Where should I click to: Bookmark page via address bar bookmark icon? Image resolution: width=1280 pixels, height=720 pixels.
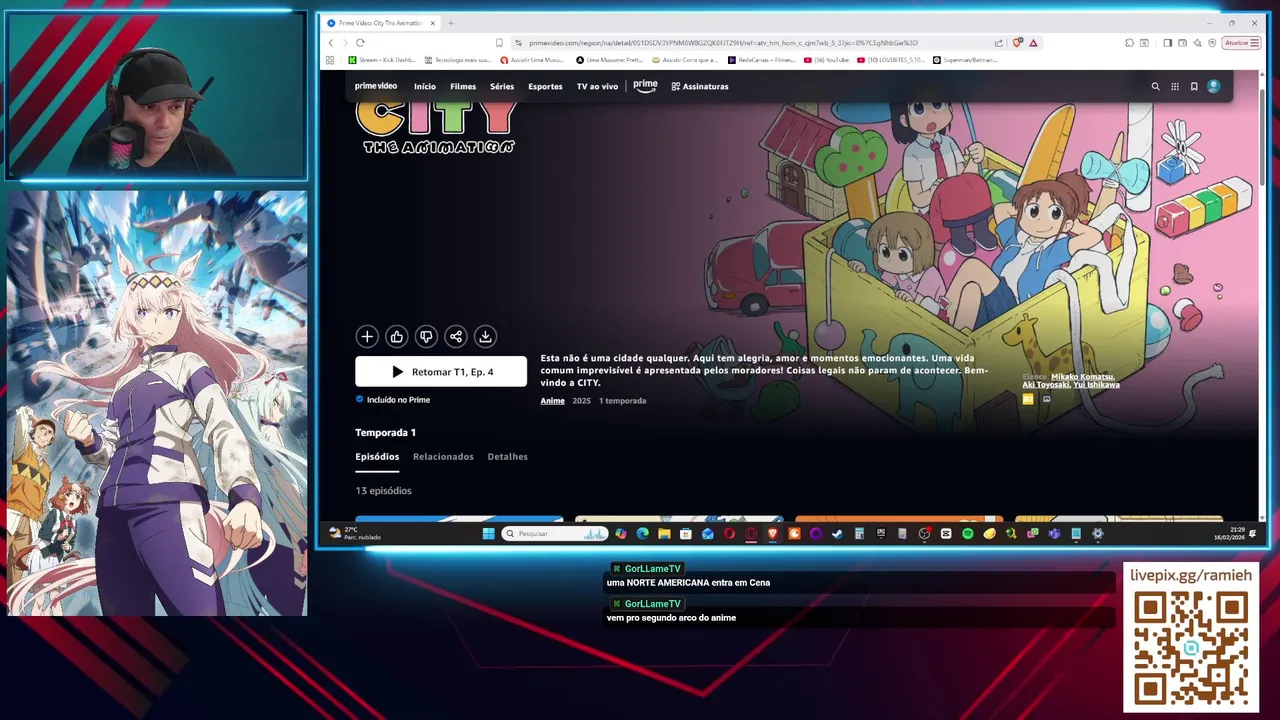point(499,43)
